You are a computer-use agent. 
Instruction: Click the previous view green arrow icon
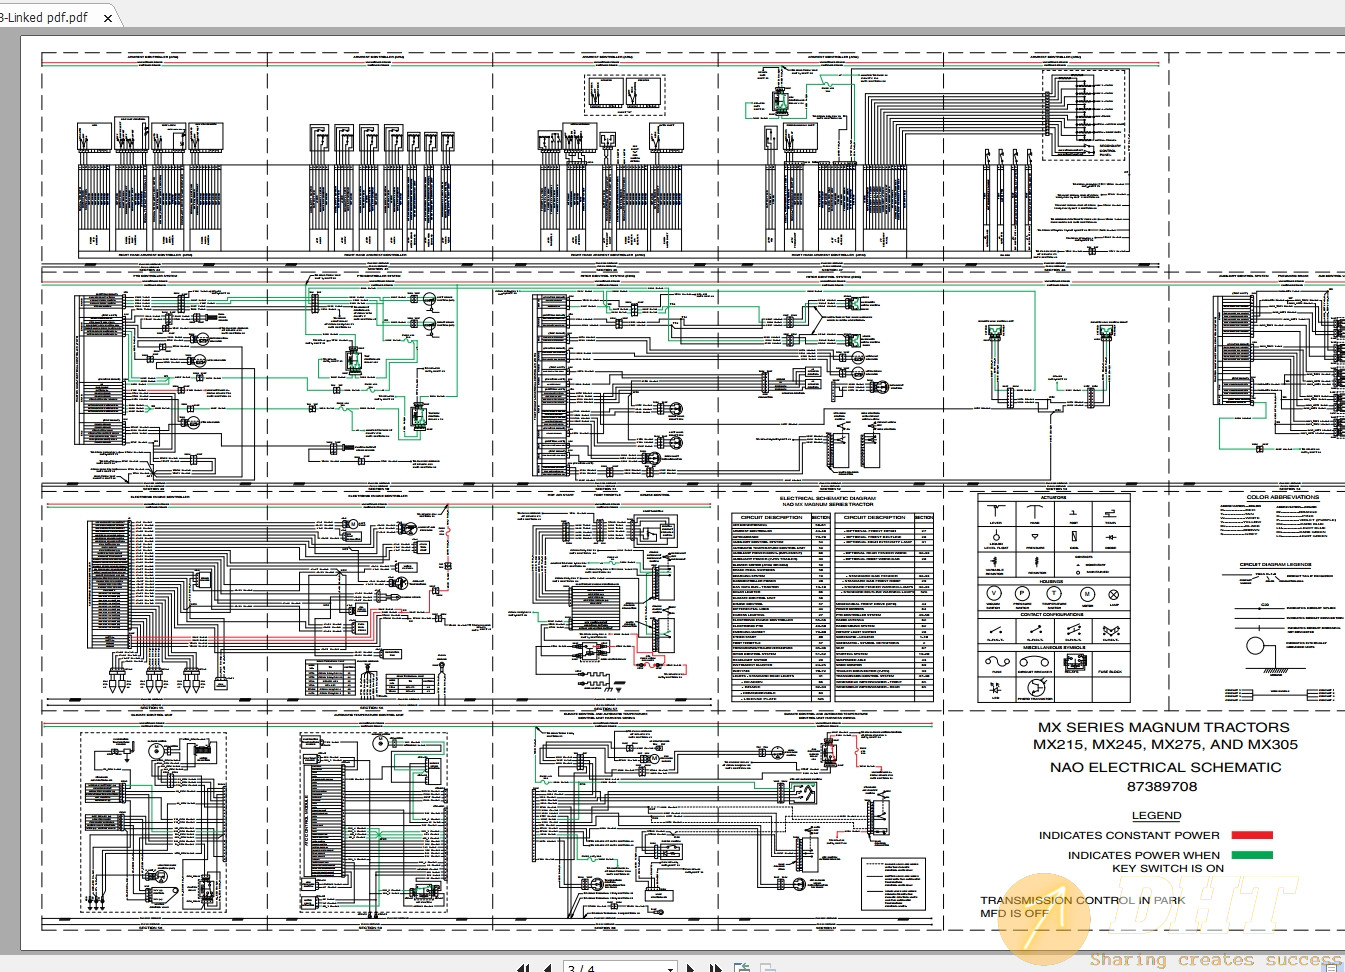[742, 967]
